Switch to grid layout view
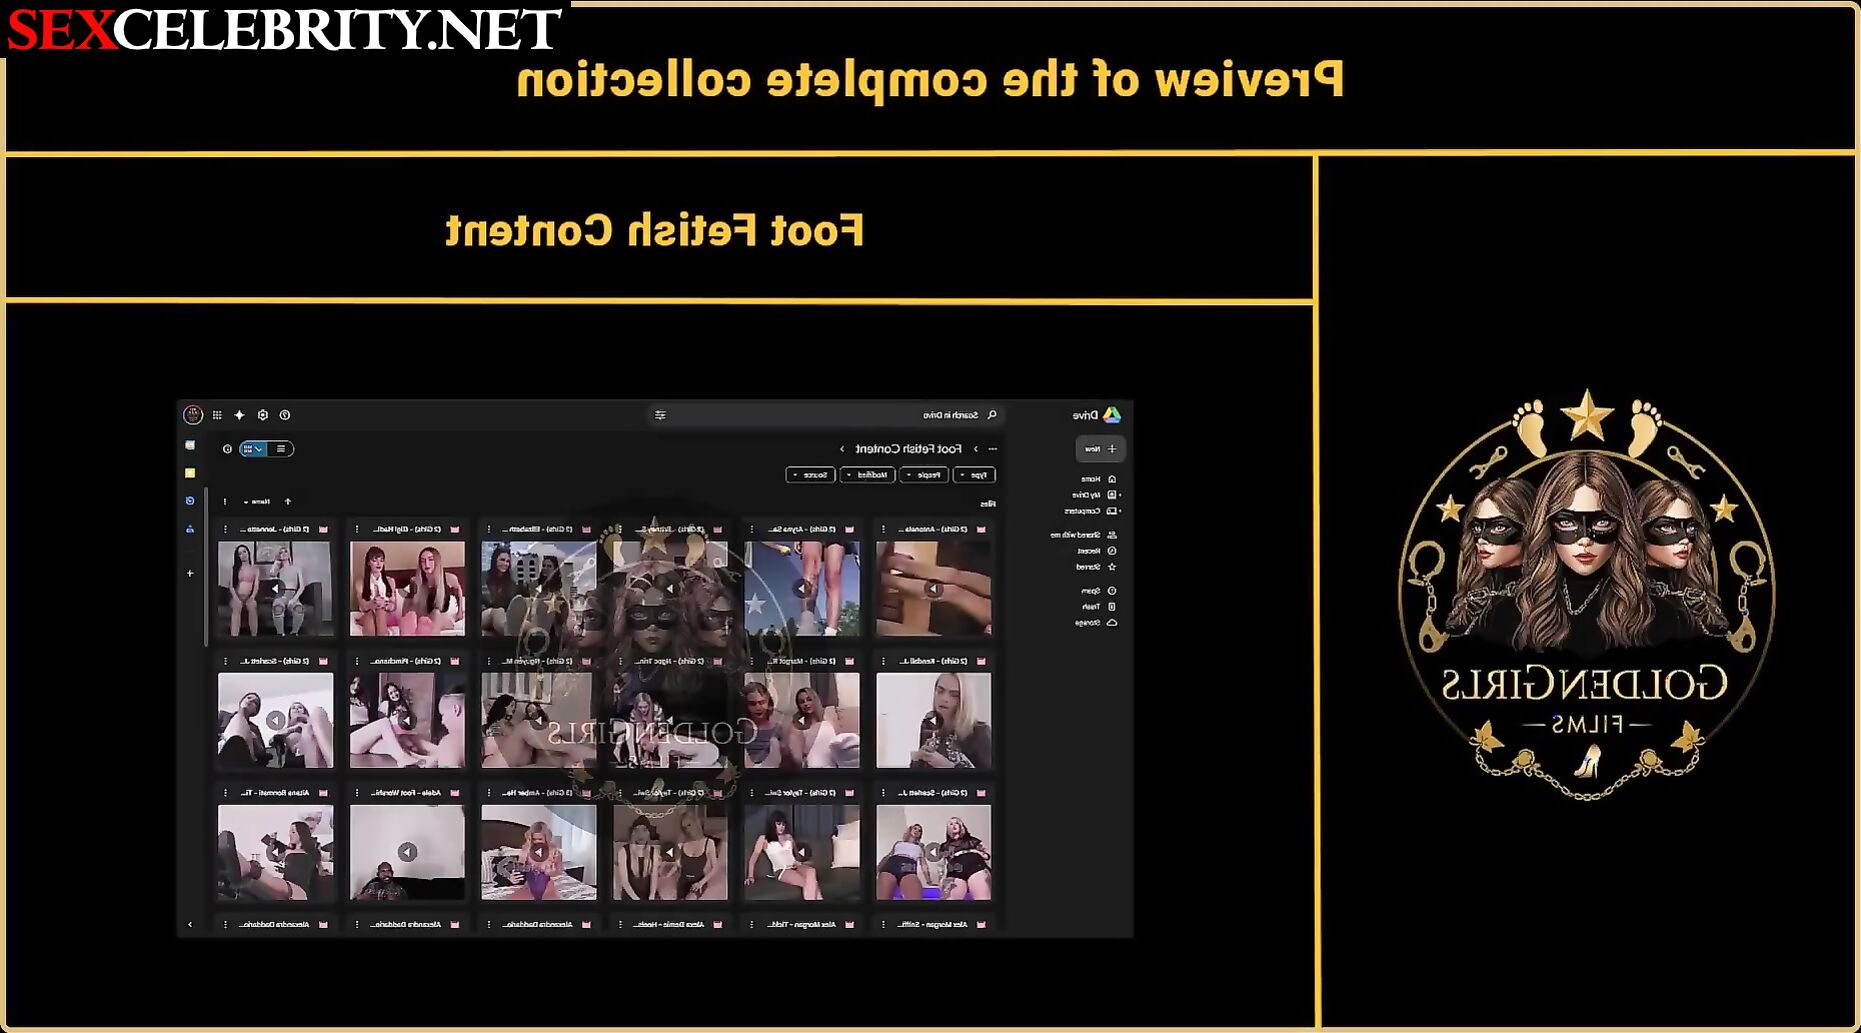The image size is (1861, 1033). click(x=253, y=449)
